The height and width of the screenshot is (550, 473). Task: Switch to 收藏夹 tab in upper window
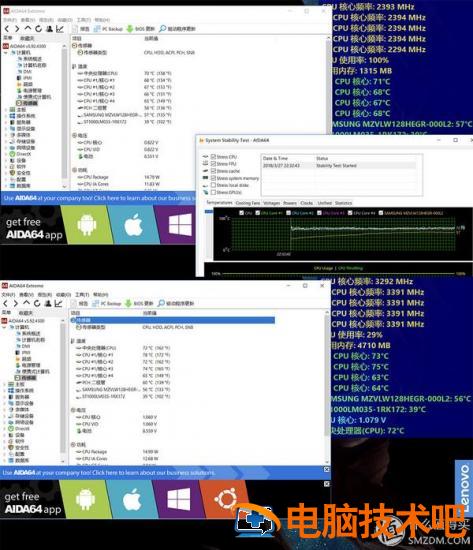[x=27, y=38]
